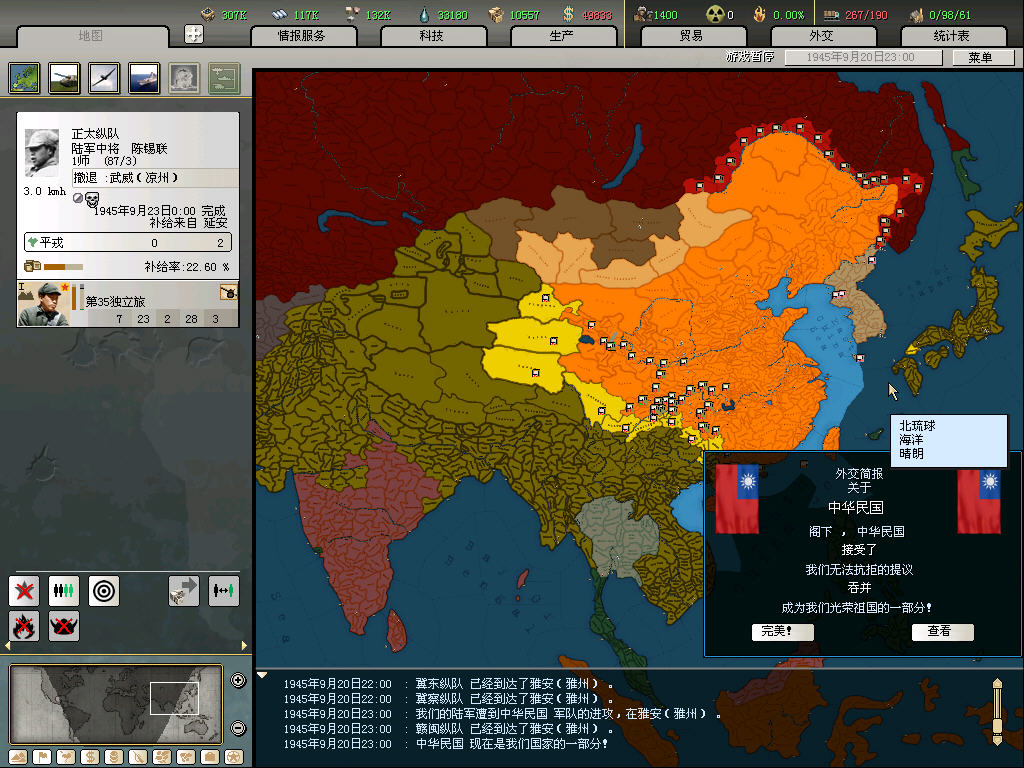Viewport: 1024px width, 768px height.
Task: Select the terrain mountain map mode
Action: [18, 757]
